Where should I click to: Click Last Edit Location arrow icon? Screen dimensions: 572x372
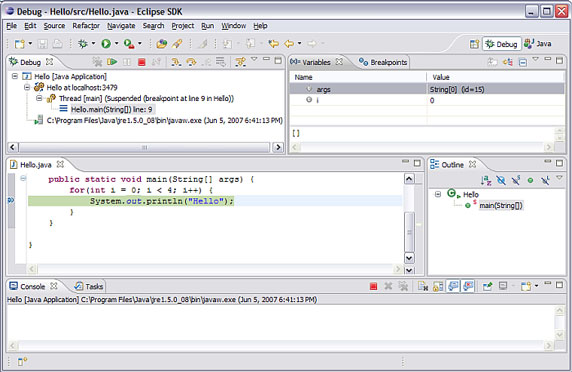point(273,44)
